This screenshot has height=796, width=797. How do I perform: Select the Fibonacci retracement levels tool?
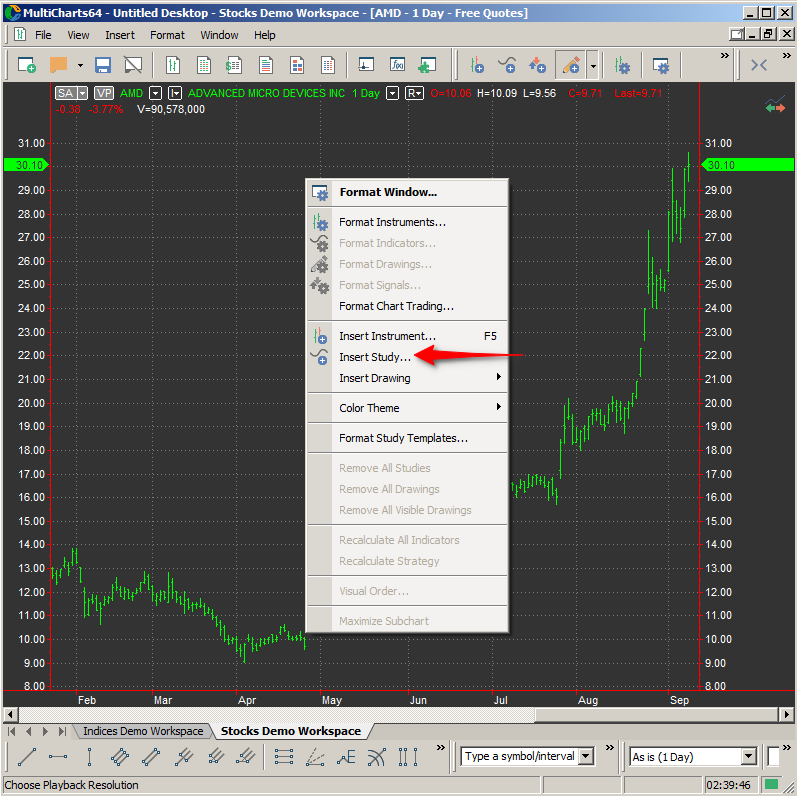(284, 757)
